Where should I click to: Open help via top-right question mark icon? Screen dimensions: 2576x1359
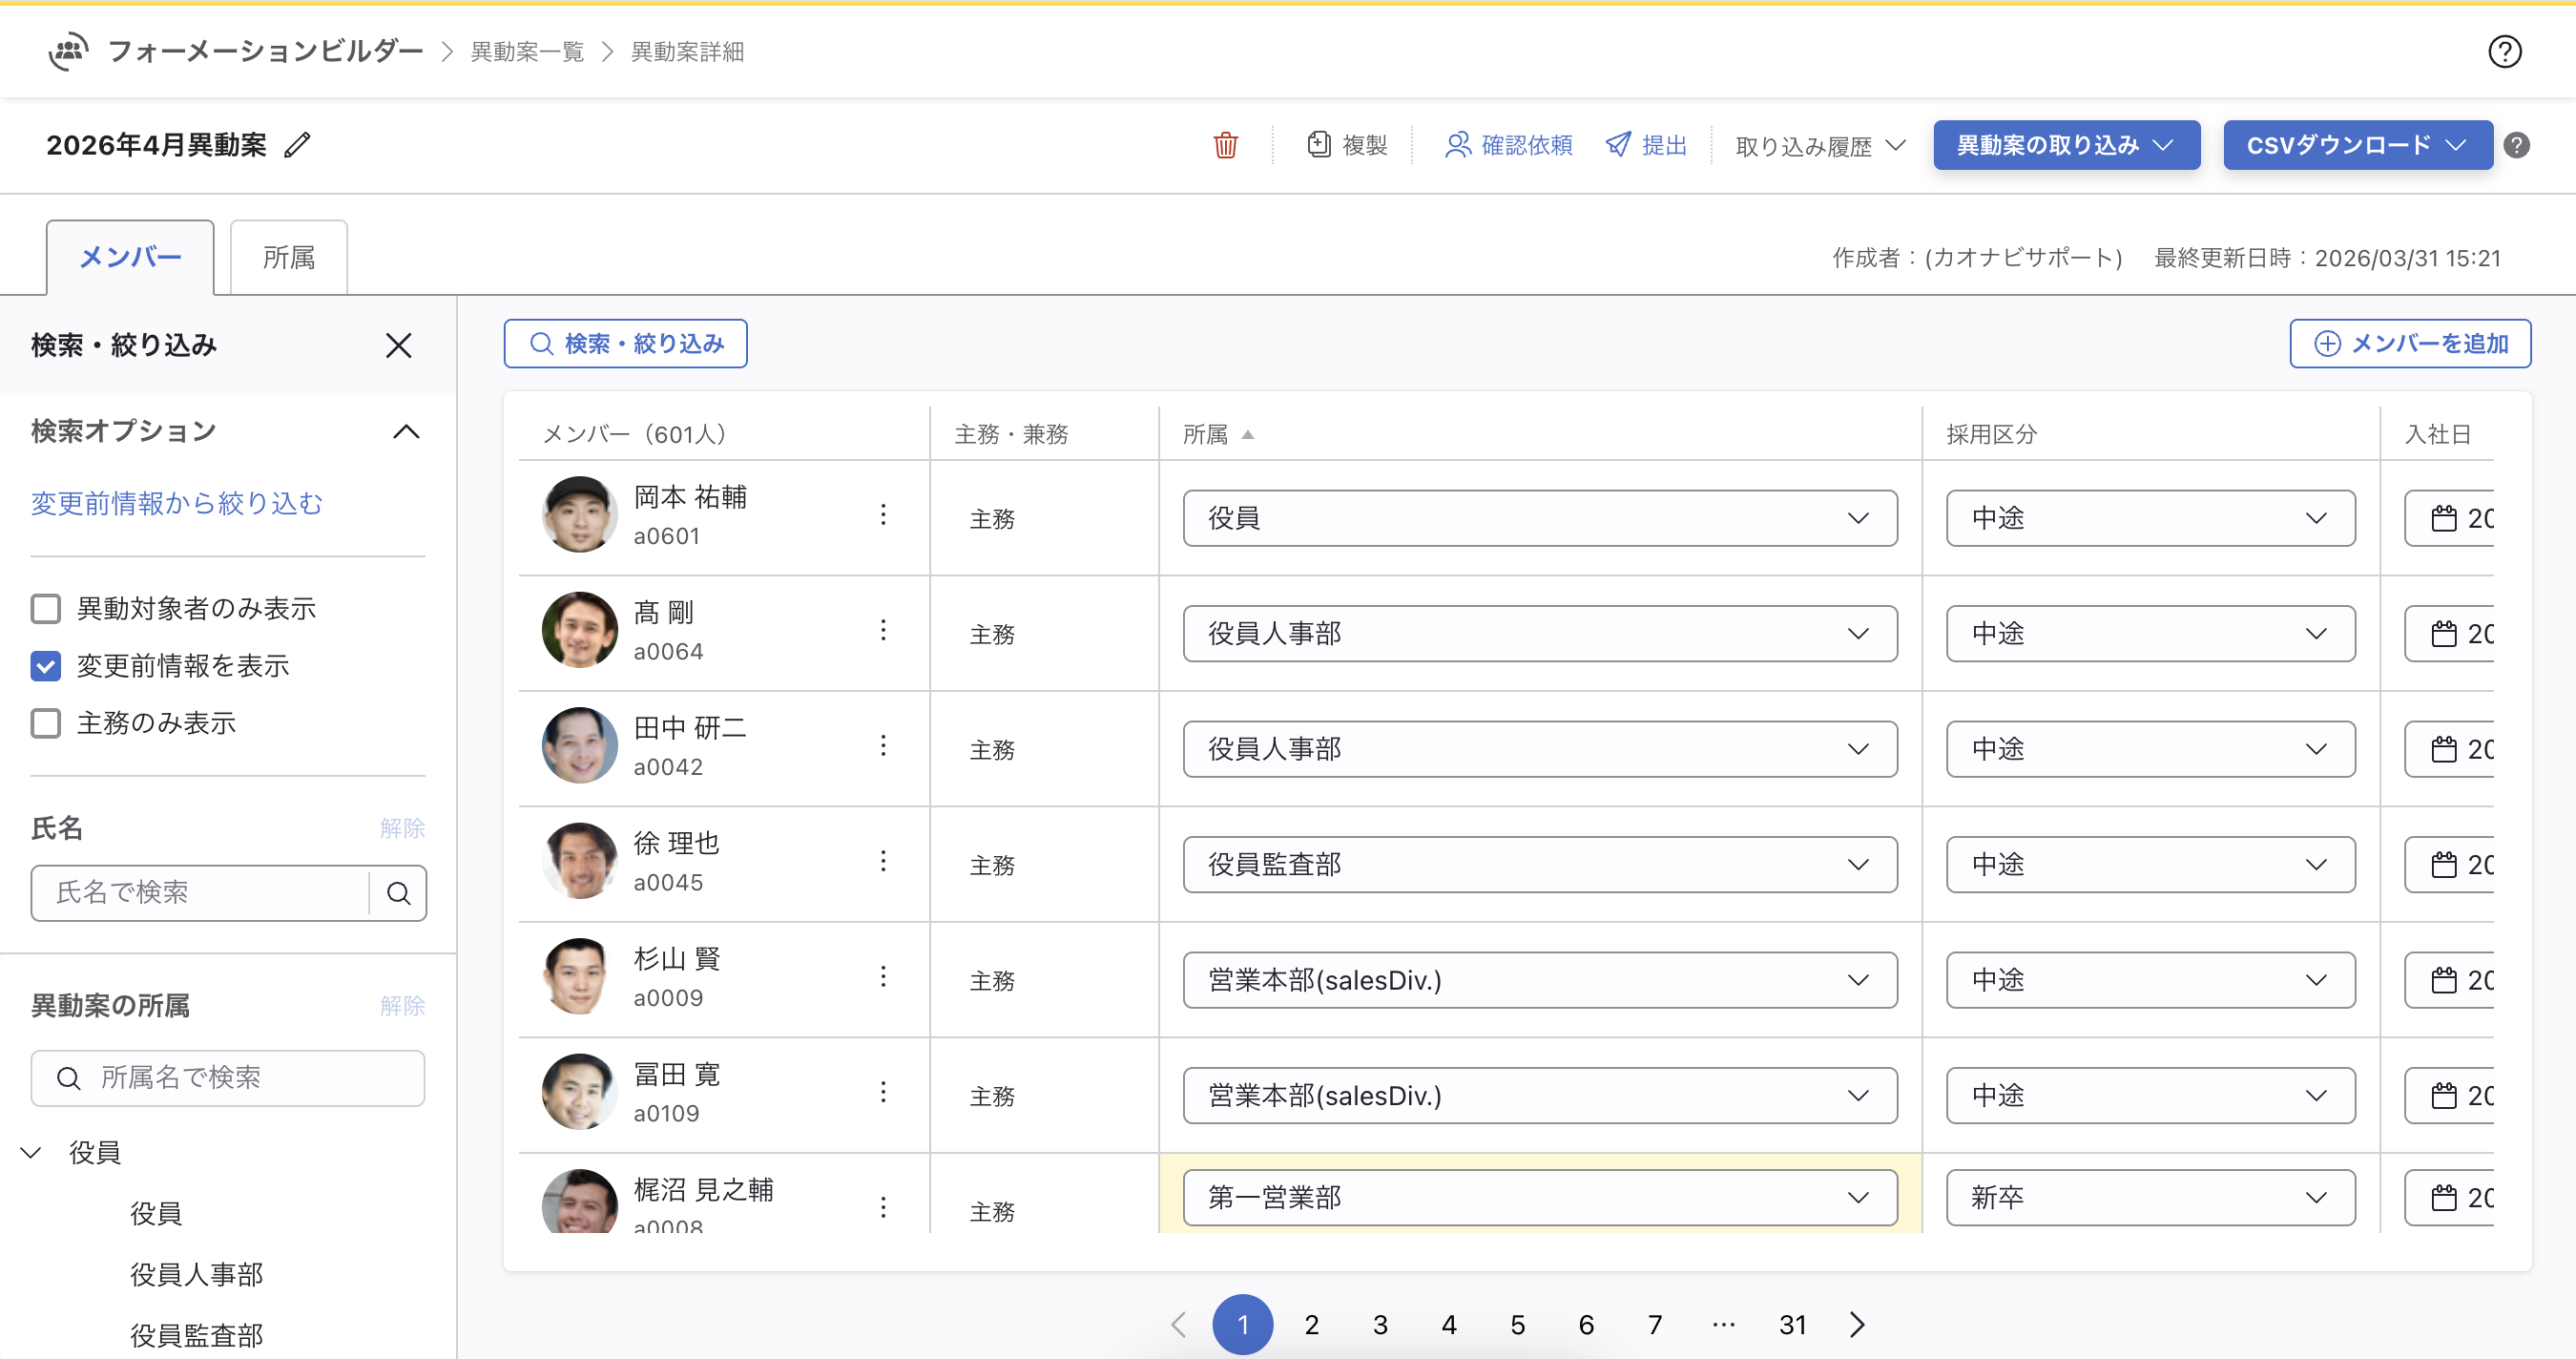click(2504, 52)
